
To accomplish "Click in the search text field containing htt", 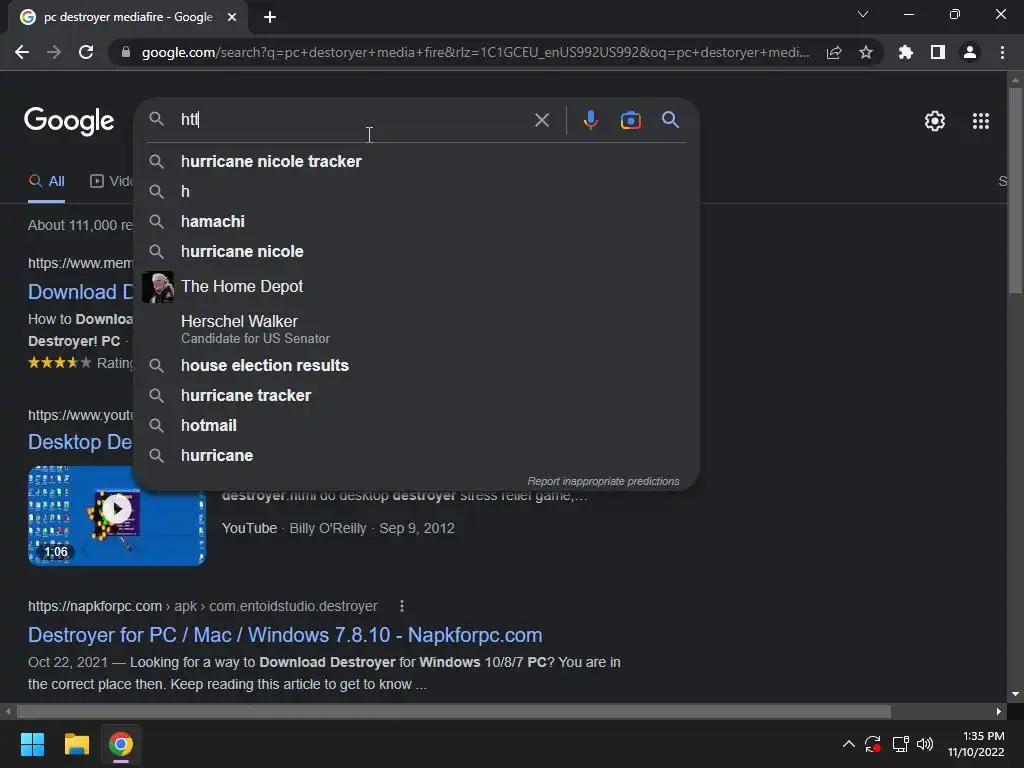I will [x=353, y=120].
